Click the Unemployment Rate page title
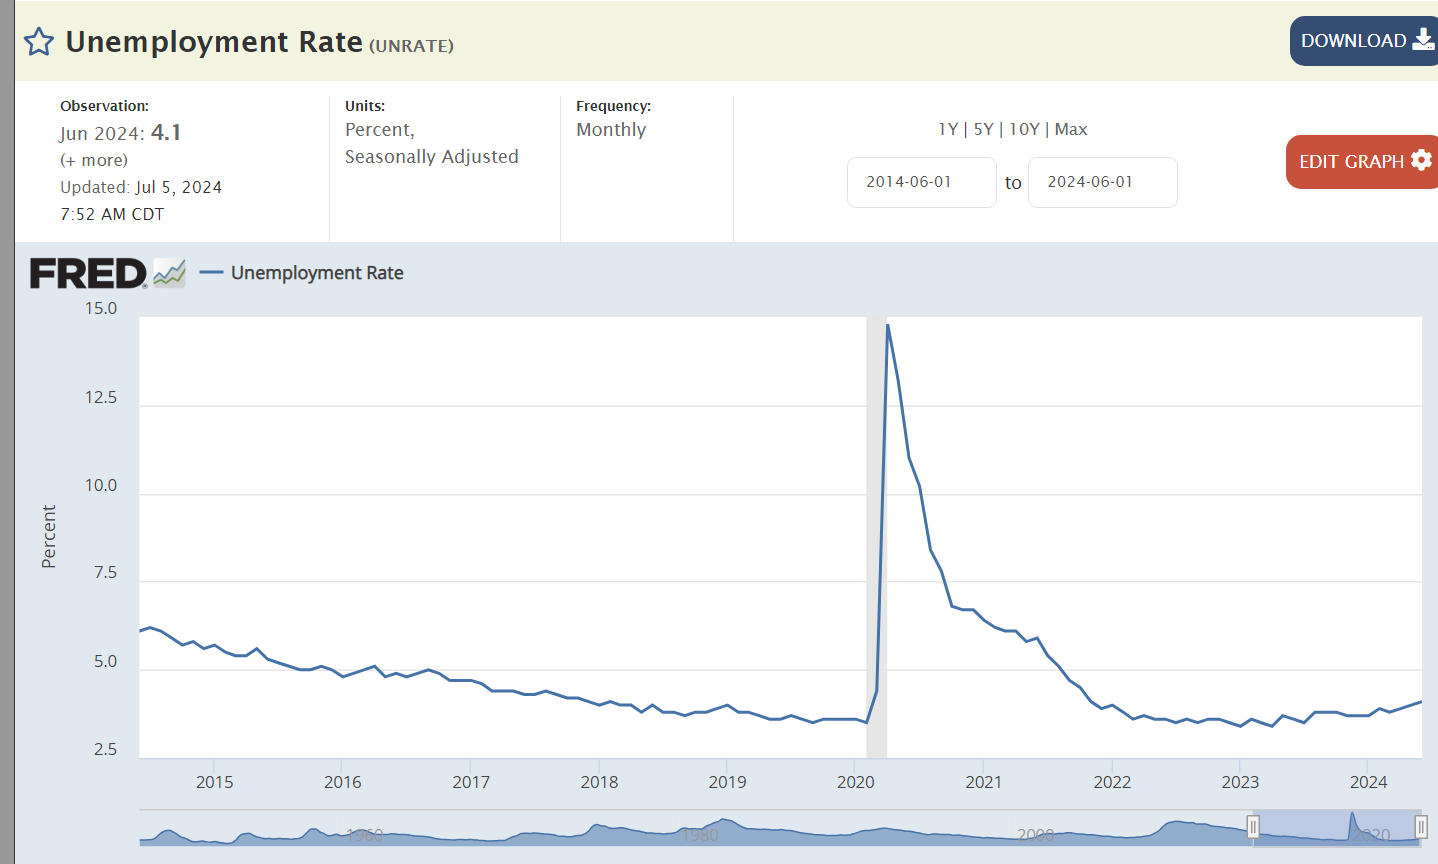 click(x=214, y=42)
